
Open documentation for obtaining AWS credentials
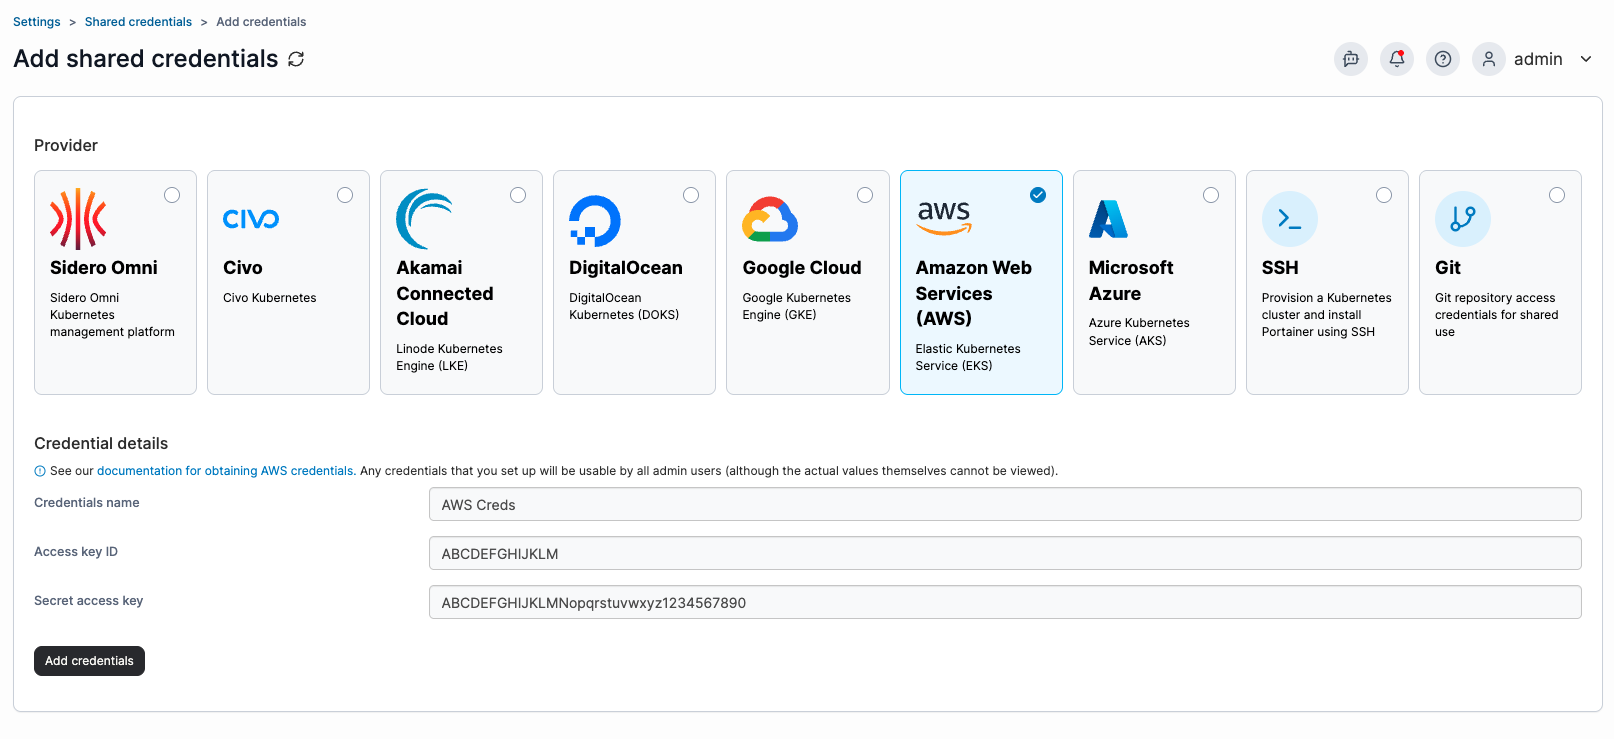(x=225, y=471)
